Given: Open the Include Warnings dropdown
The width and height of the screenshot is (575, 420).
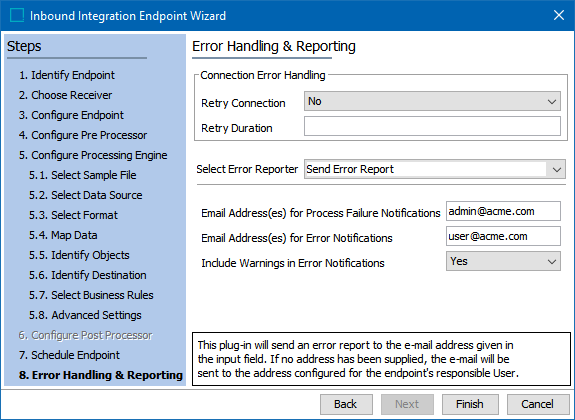Looking at the screenshot, I should [x=503, y=261].
